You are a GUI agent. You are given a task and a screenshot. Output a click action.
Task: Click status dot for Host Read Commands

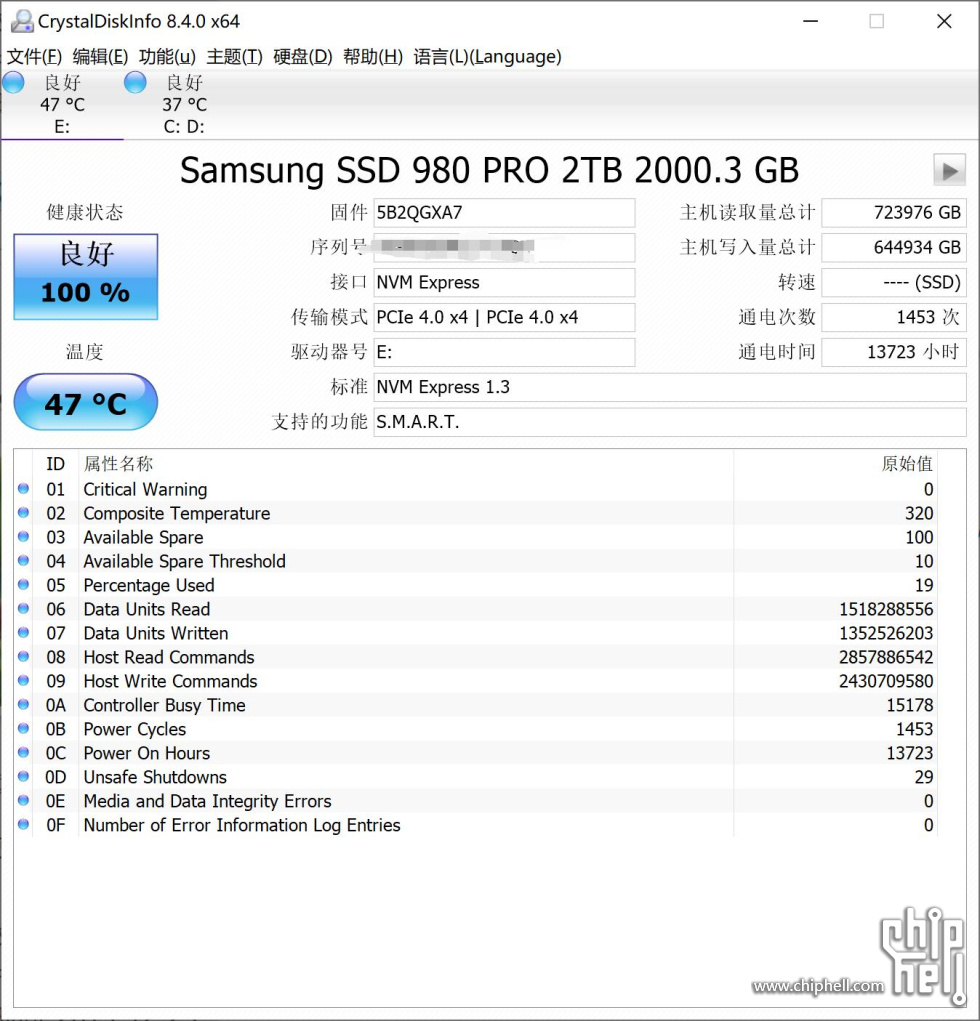(x=23, y=656)
